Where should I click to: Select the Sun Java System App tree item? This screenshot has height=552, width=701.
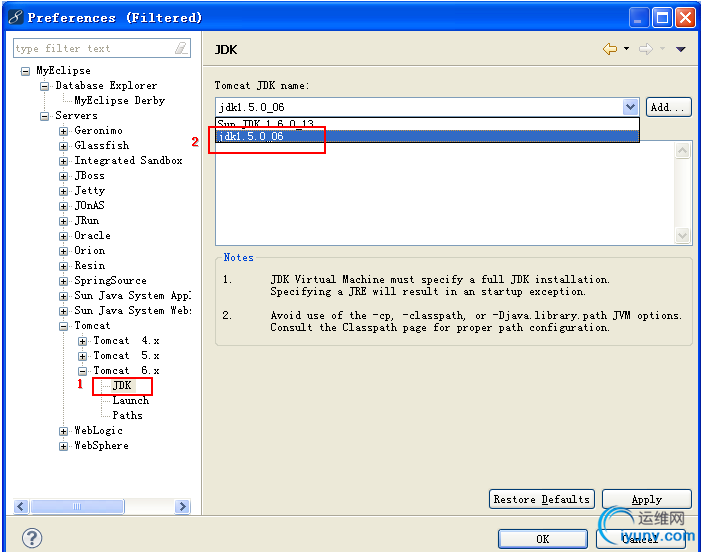click(133, 296)
